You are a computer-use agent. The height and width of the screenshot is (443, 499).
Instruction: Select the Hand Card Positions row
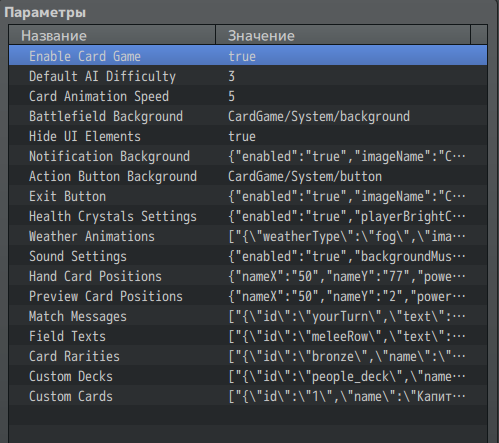248,275
